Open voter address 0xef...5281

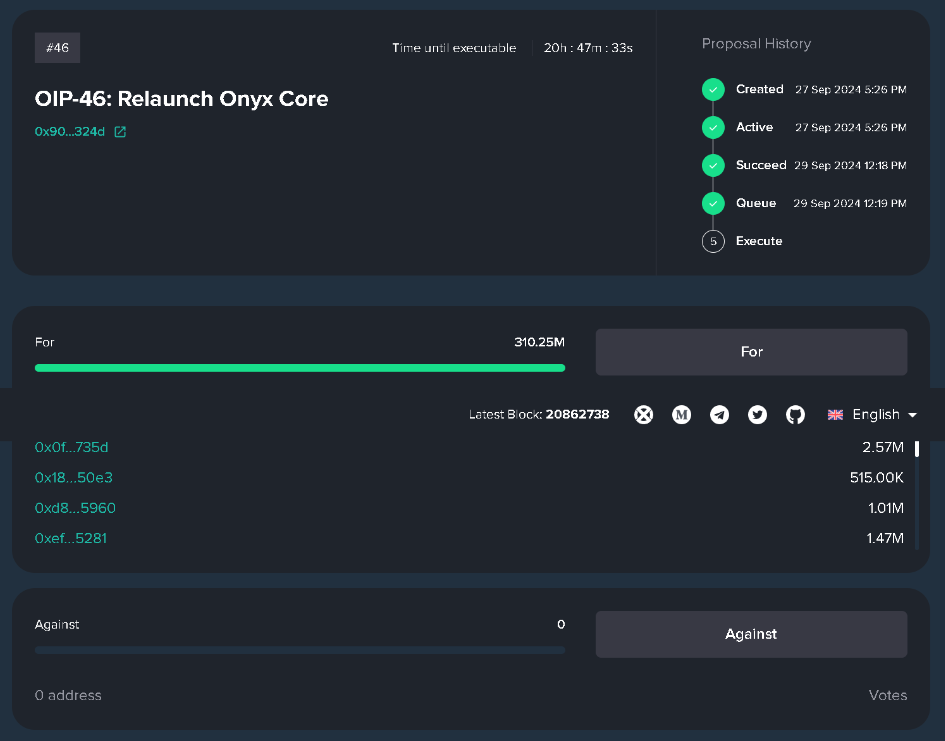click(71, 538)
